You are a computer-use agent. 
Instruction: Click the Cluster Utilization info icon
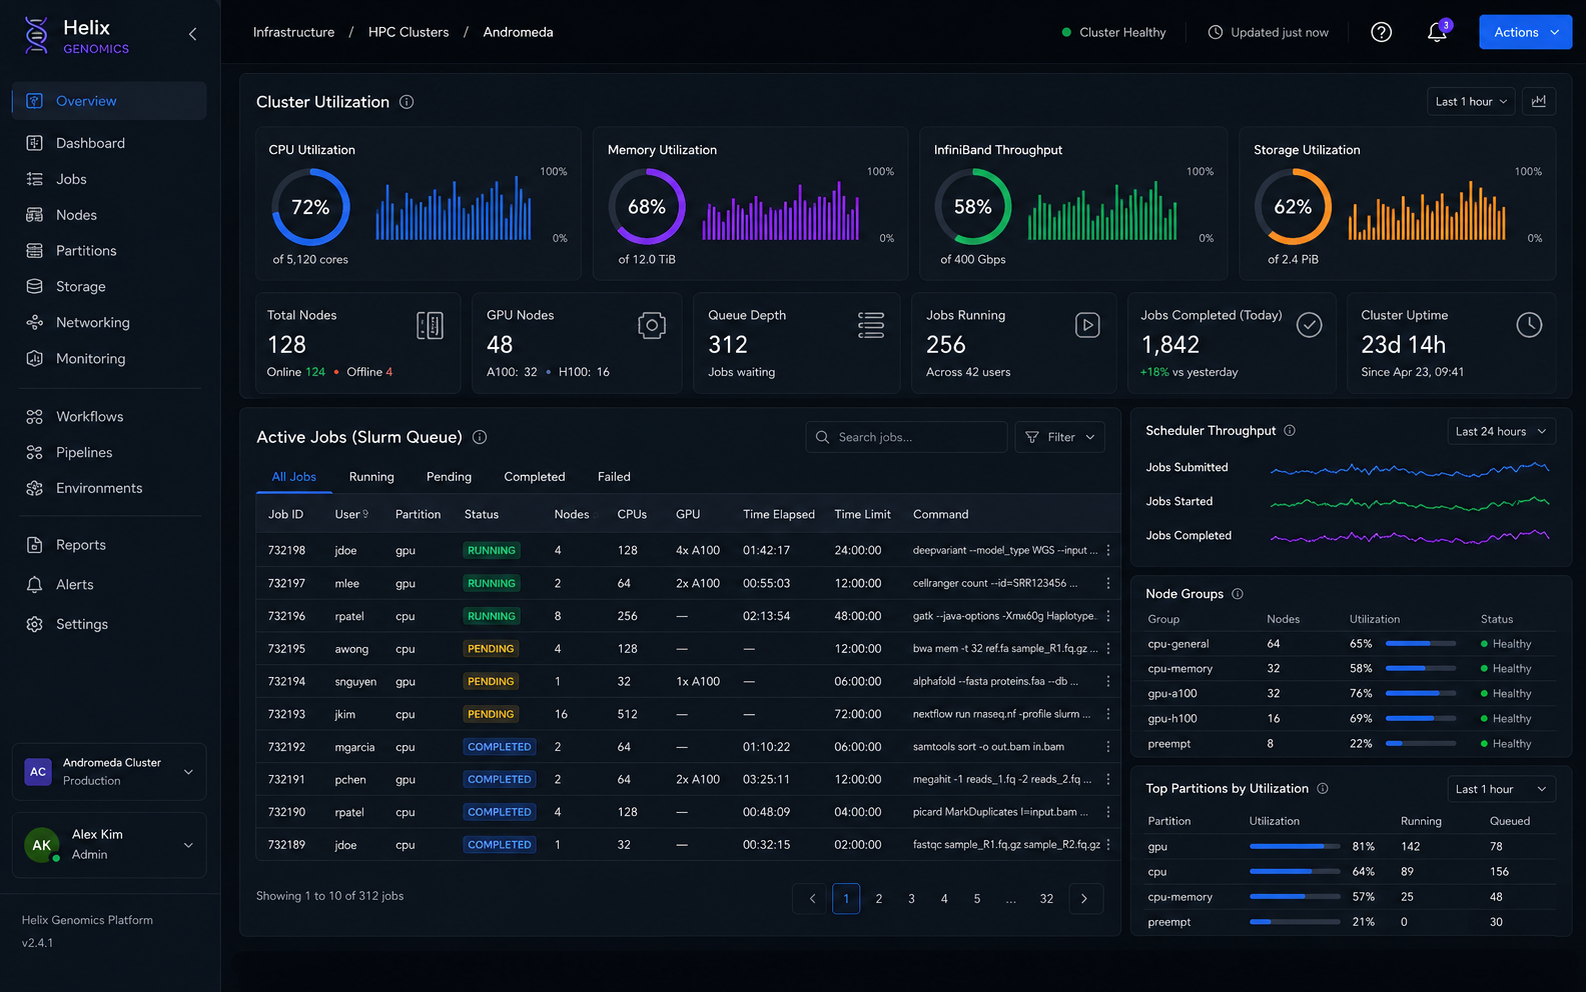[407, 102]
